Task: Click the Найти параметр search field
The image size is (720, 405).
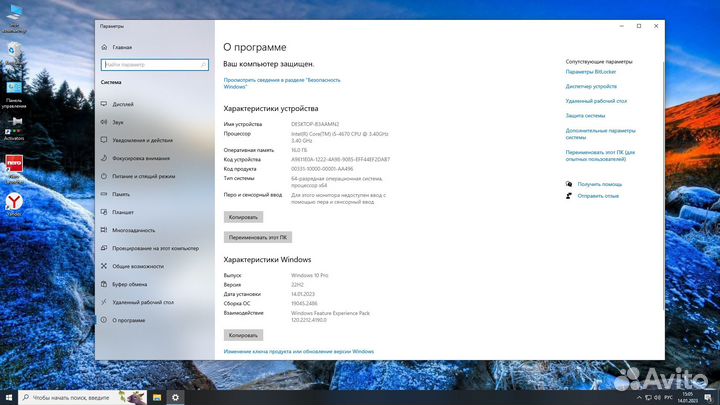Action: [155, 65]
